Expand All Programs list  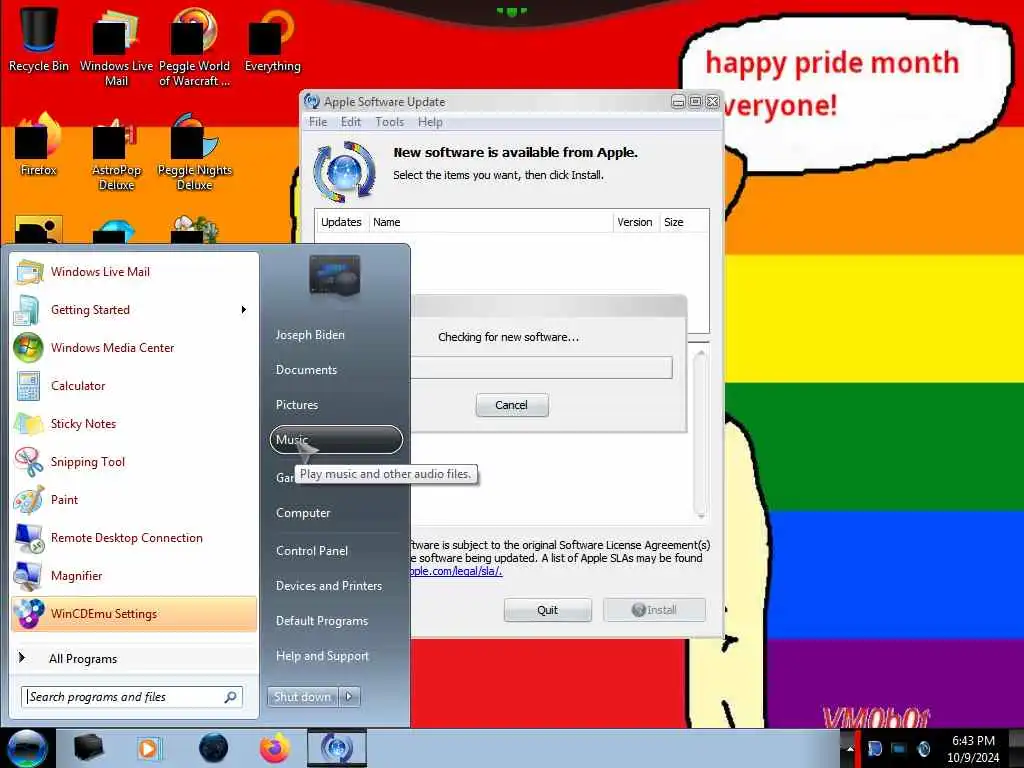[135, 658]
